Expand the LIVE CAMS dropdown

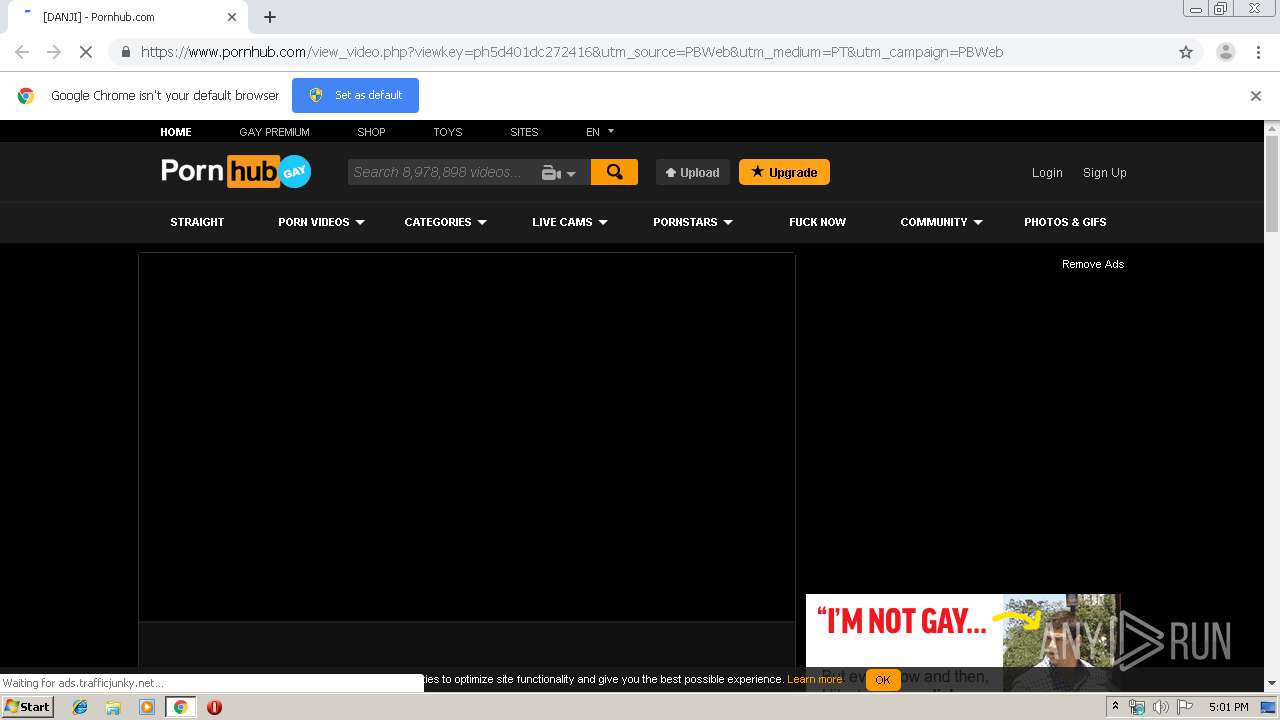tap(570, 222)
